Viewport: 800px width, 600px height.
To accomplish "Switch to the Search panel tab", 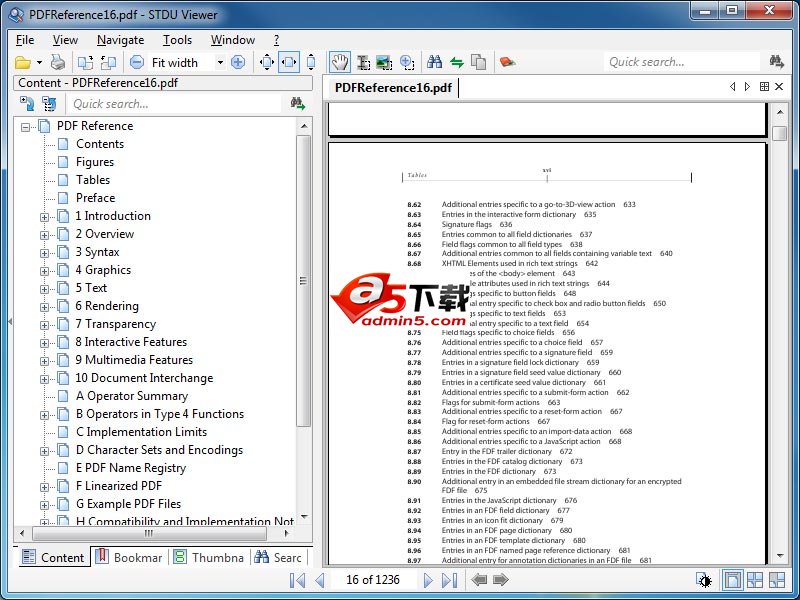I will click(278, 557).
